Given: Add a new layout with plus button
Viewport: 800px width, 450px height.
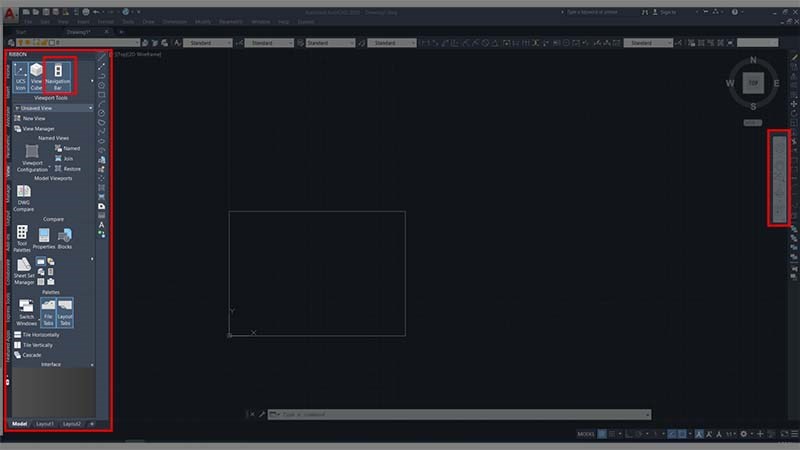Looking at the screenshot, I should [92, 424].
